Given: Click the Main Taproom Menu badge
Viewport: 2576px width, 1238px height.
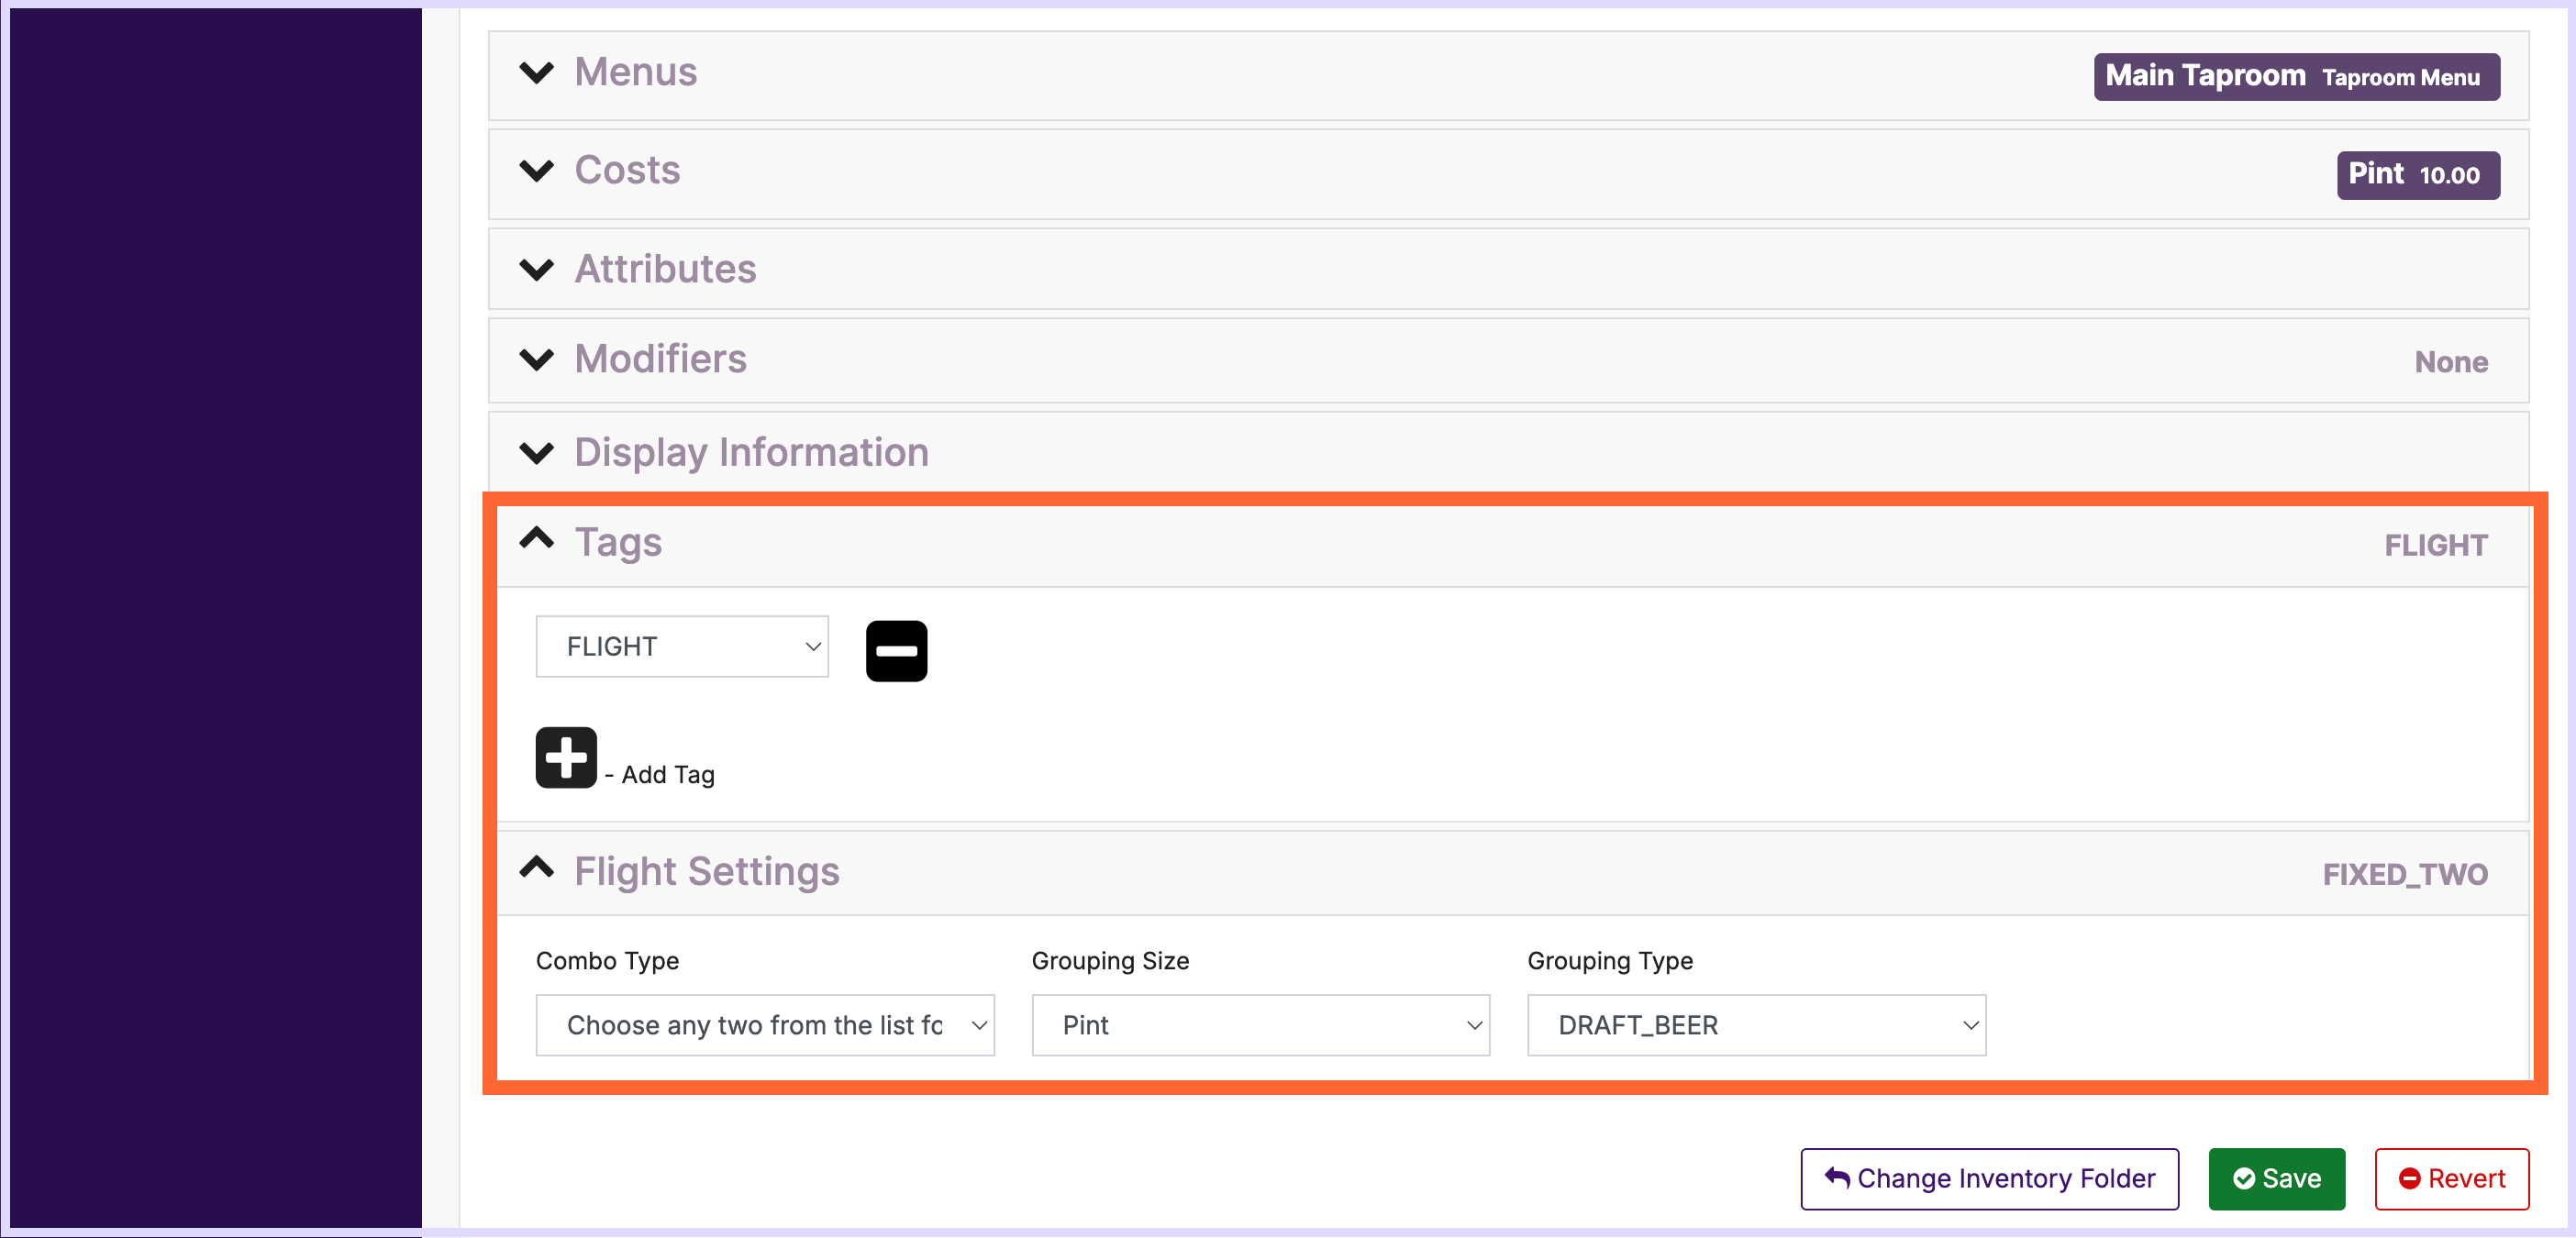Looking at the screenshot, I should (x=2296, y=77).
